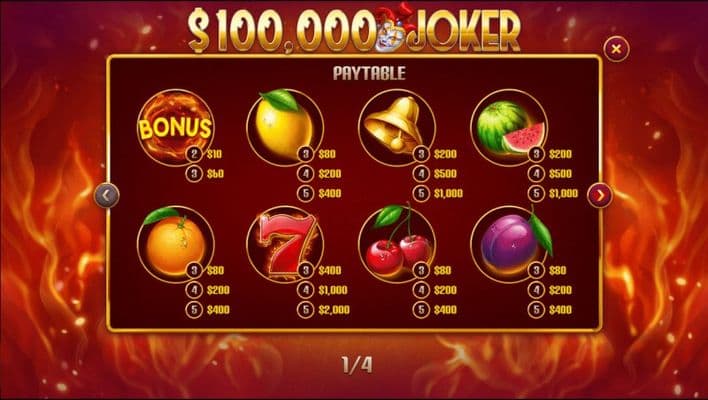Click the joker face in the logo

tap(390, 32)
